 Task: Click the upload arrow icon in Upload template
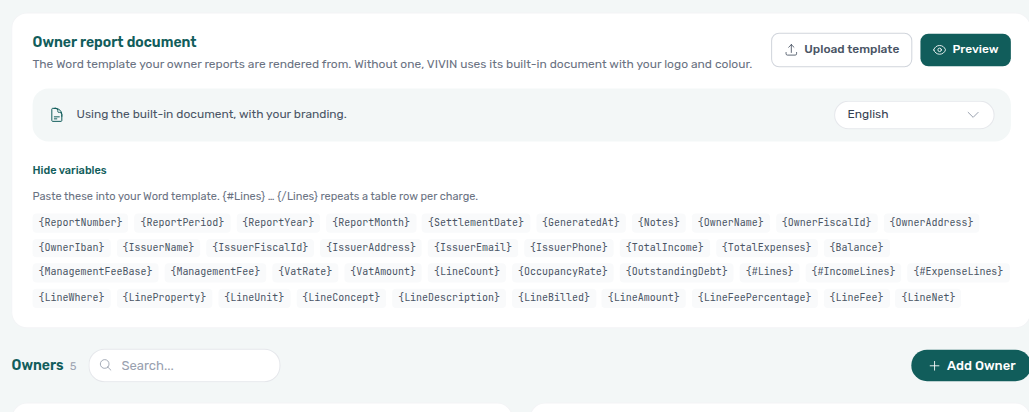click(x=791, y=50)
